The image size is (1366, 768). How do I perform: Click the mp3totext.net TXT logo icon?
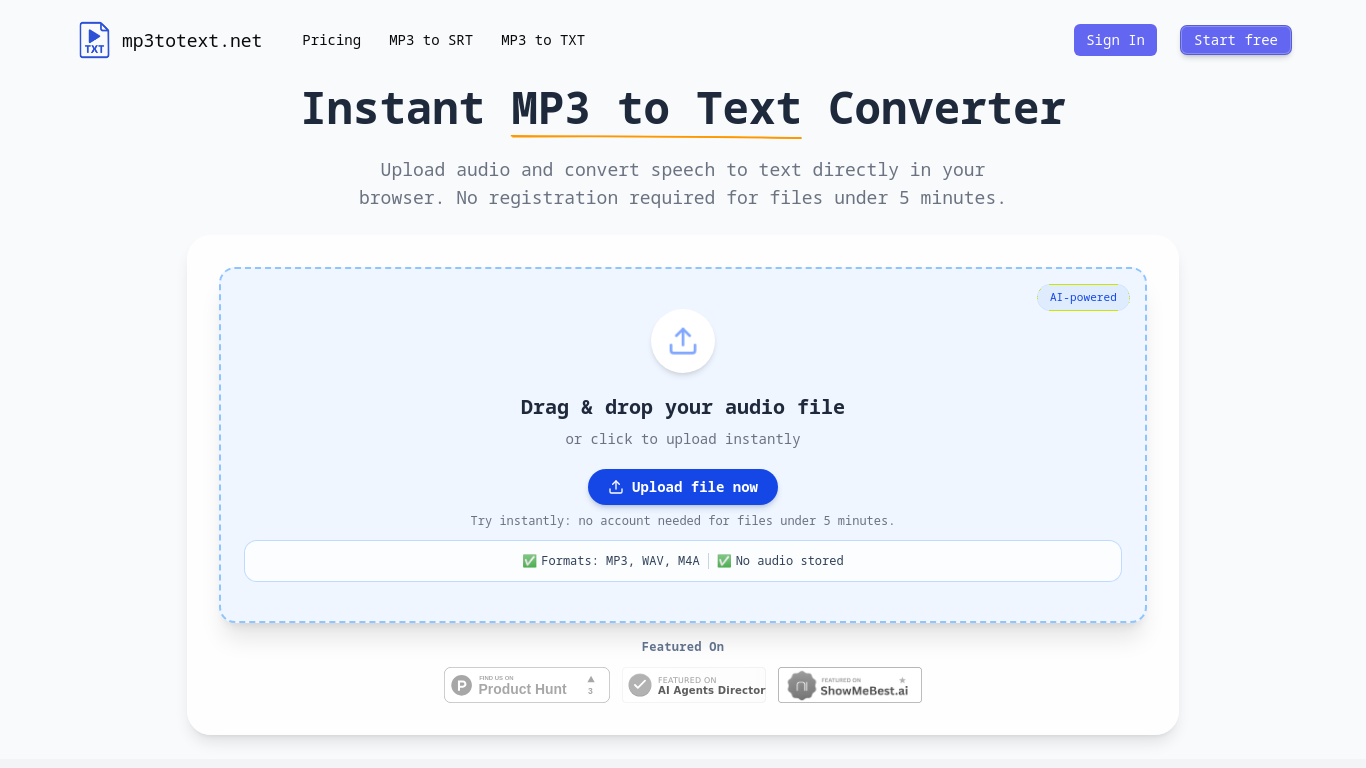94,40
